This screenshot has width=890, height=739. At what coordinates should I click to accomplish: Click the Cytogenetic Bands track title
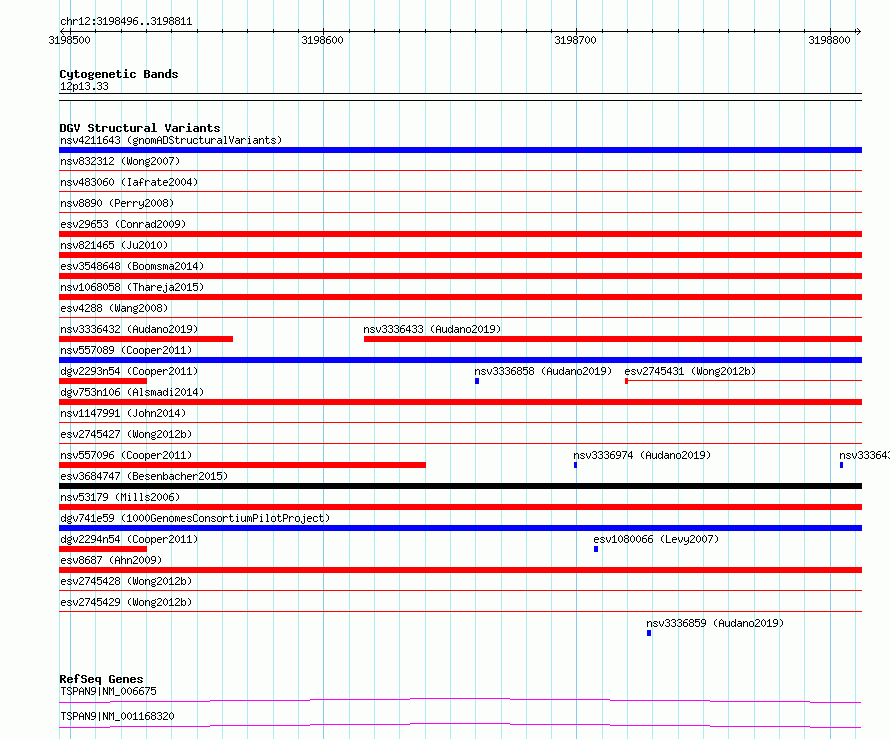point(119,74)
